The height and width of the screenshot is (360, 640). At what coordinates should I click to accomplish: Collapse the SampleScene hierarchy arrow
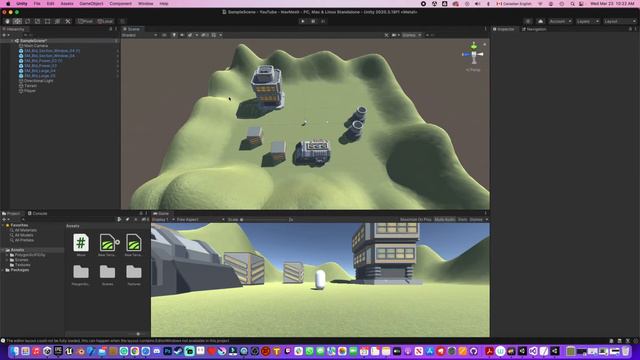pyautogui.click(x=12, y=41)
